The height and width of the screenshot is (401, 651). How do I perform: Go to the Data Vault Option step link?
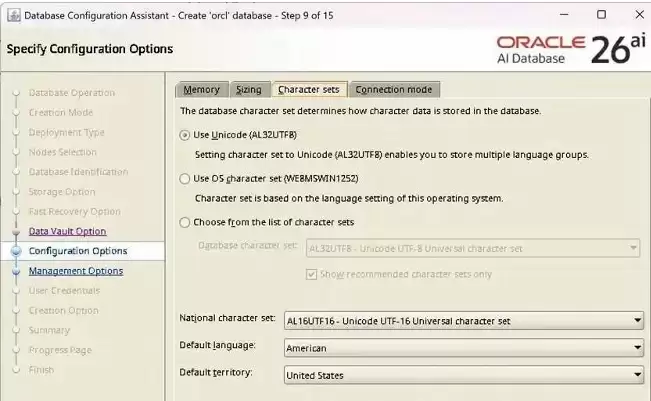point(67,231)
